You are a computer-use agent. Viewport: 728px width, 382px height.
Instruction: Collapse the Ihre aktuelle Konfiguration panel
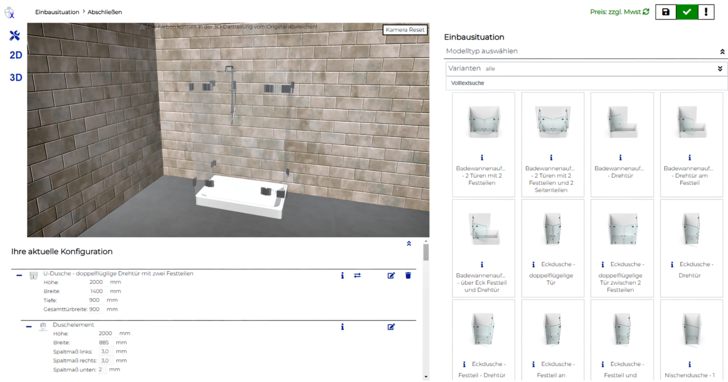pyautogui.click(x=409, y=244)
